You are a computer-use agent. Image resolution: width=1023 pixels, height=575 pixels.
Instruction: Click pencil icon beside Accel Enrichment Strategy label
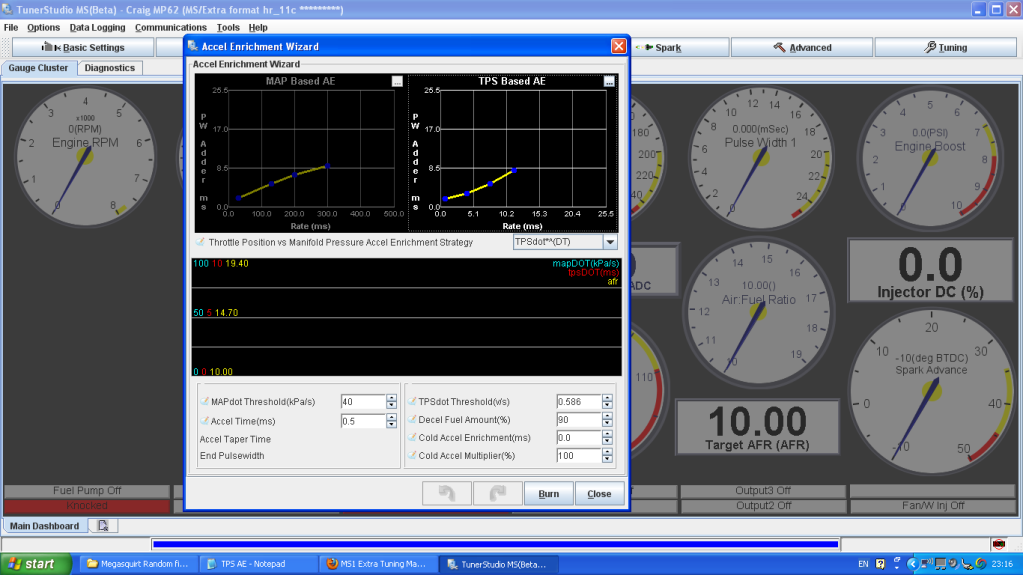tap(200, 242)
